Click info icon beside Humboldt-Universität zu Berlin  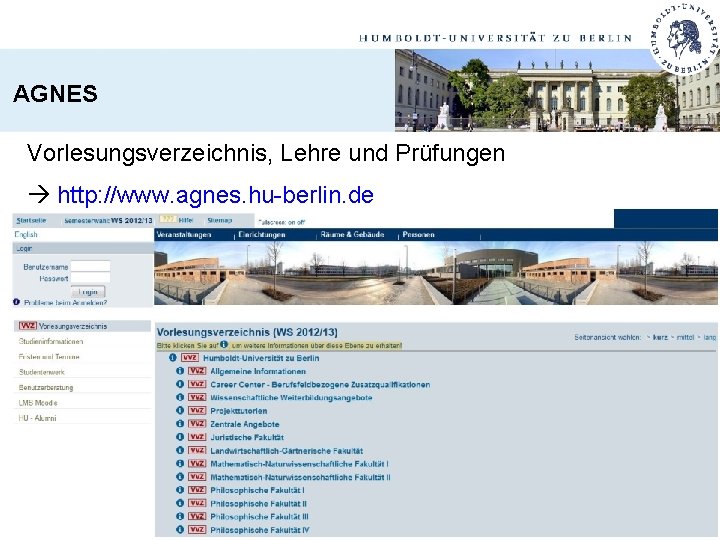point(173,358)
